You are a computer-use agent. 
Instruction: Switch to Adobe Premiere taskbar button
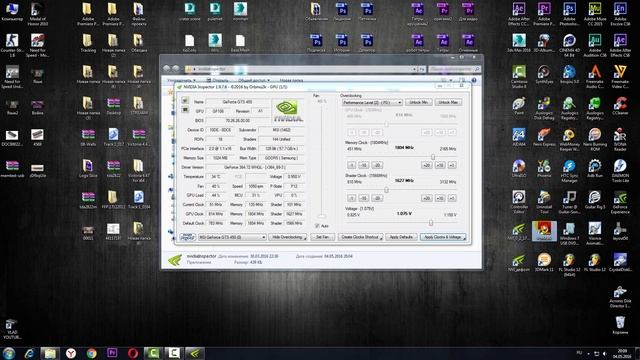click(x=112, y=353)
